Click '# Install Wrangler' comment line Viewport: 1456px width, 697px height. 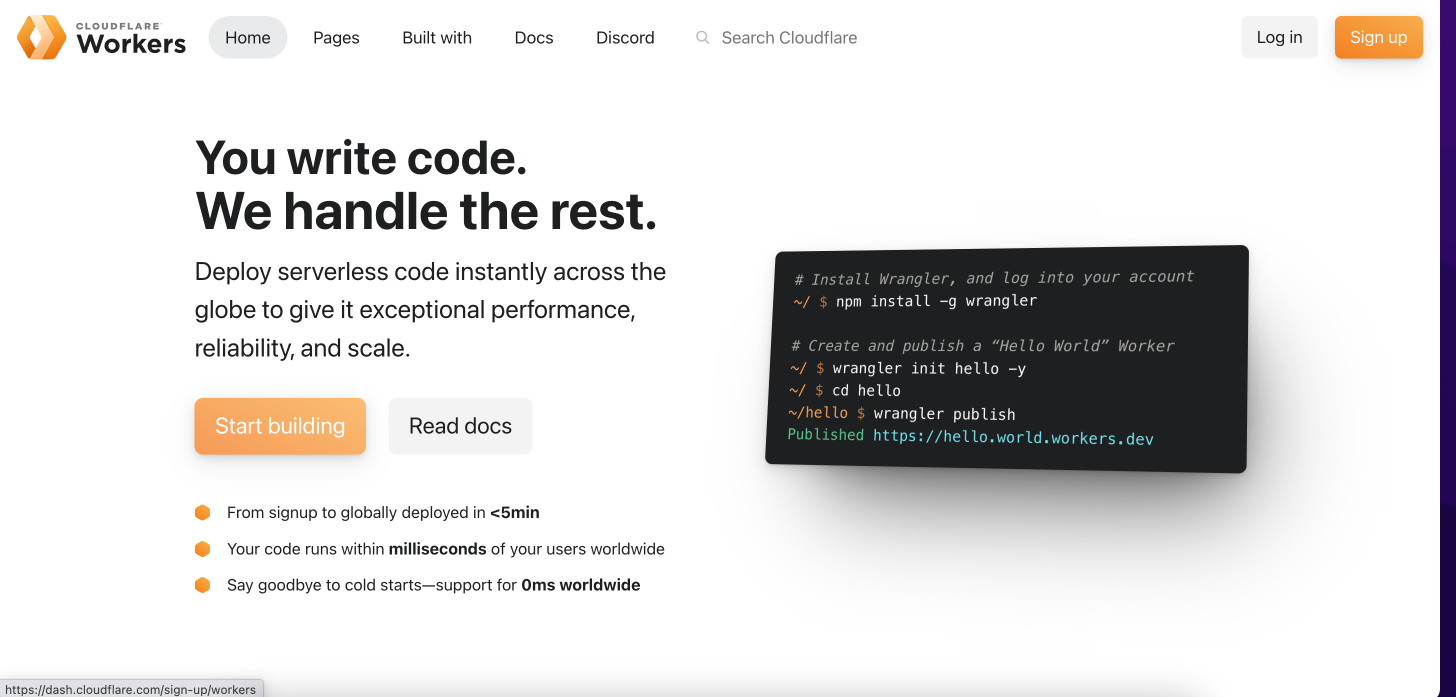pyautogui.click(x=994, y=277)
